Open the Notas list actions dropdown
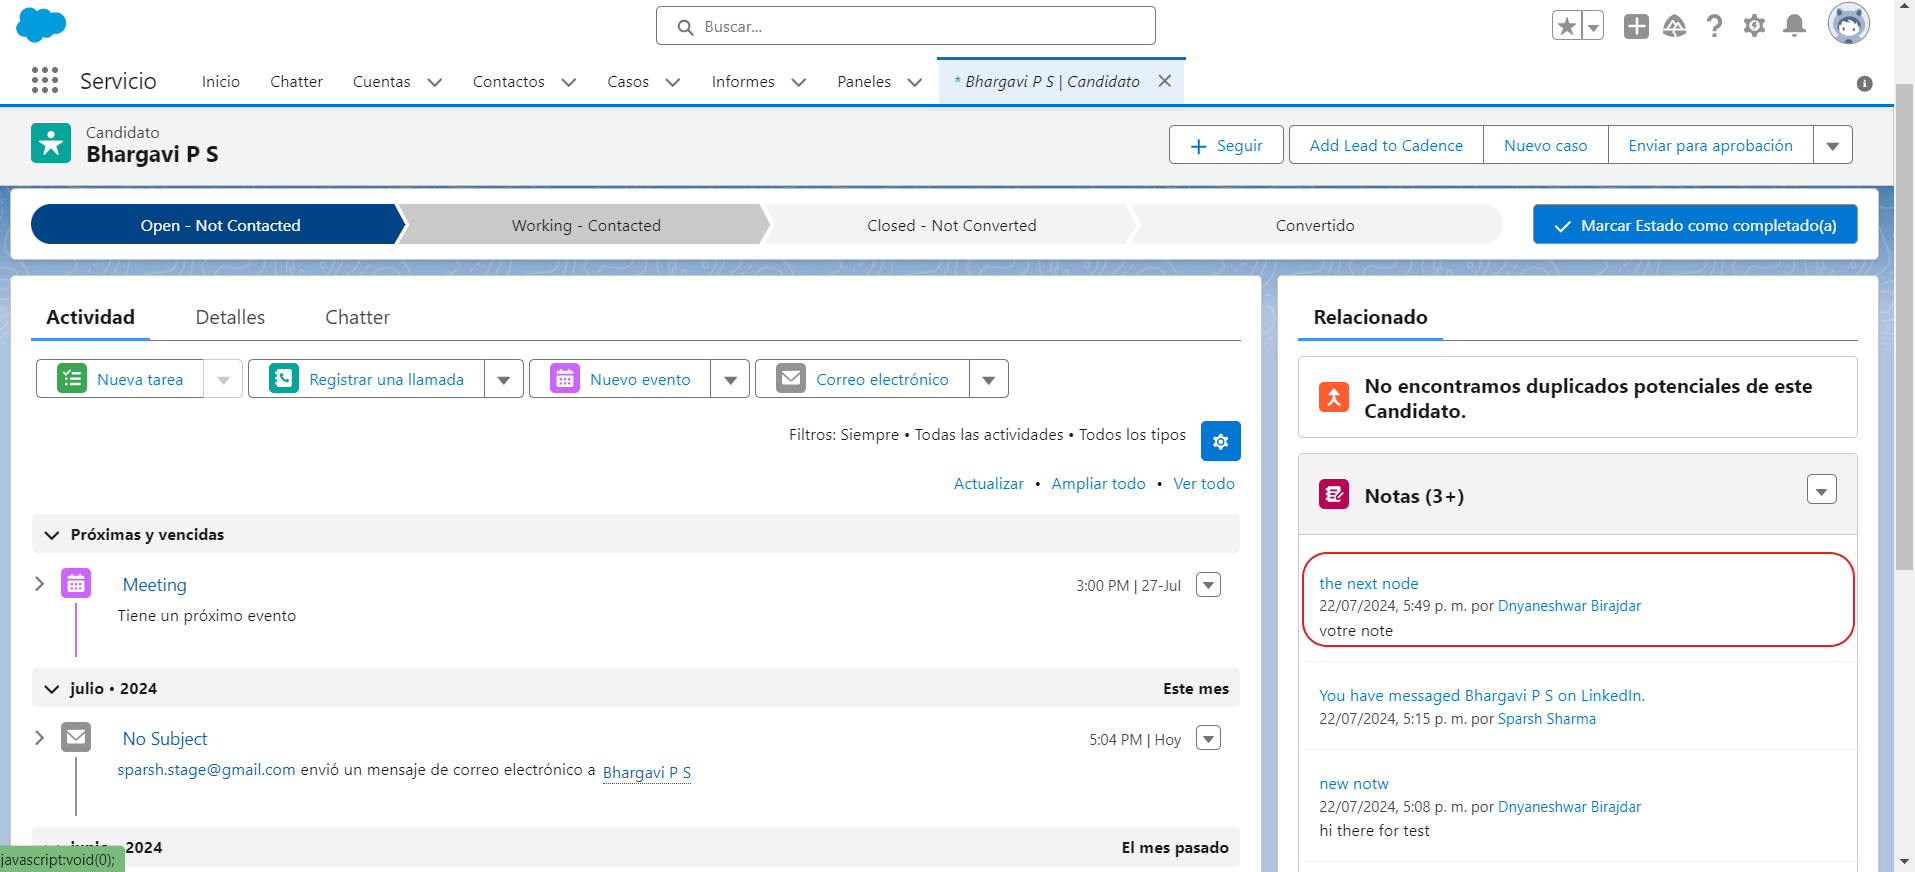Image resolution: width=1915 pixels, height=872 pixels. click(1822, 490)
